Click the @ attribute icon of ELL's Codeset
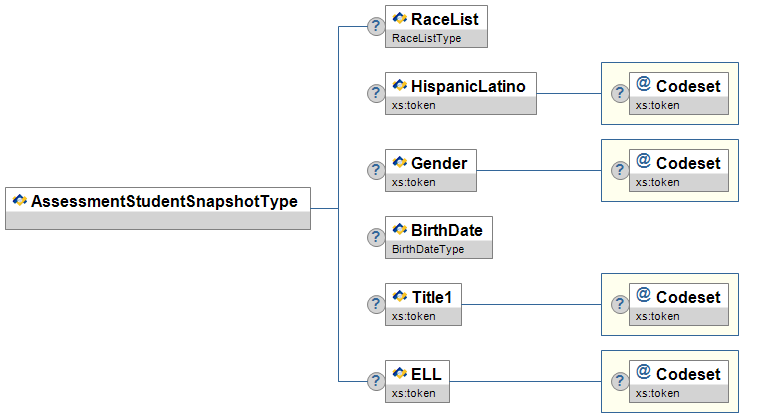This screenshot has width=761, height=417. pos(644,371)
